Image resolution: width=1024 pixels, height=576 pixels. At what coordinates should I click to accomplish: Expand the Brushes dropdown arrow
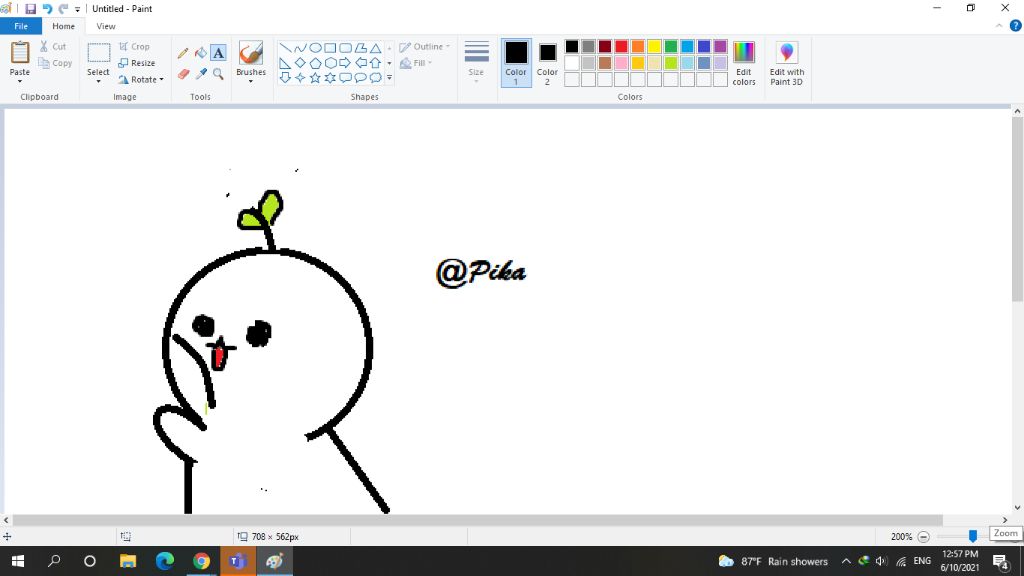tap(251, 82)
